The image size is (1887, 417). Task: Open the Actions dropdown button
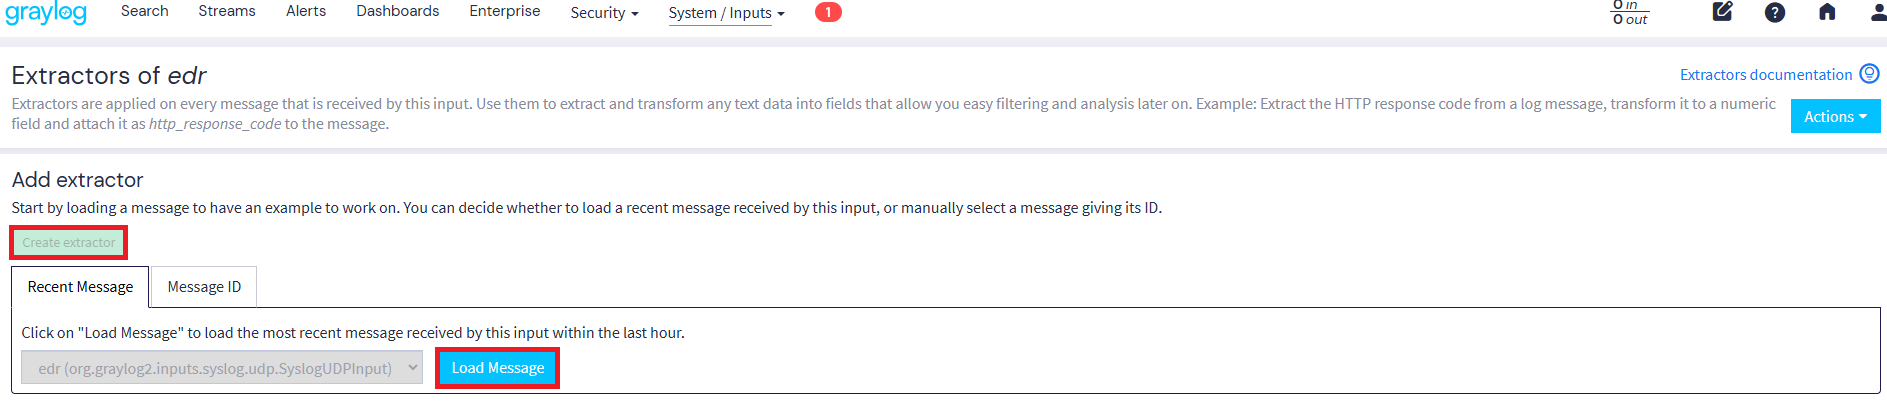click(1835, 116)
